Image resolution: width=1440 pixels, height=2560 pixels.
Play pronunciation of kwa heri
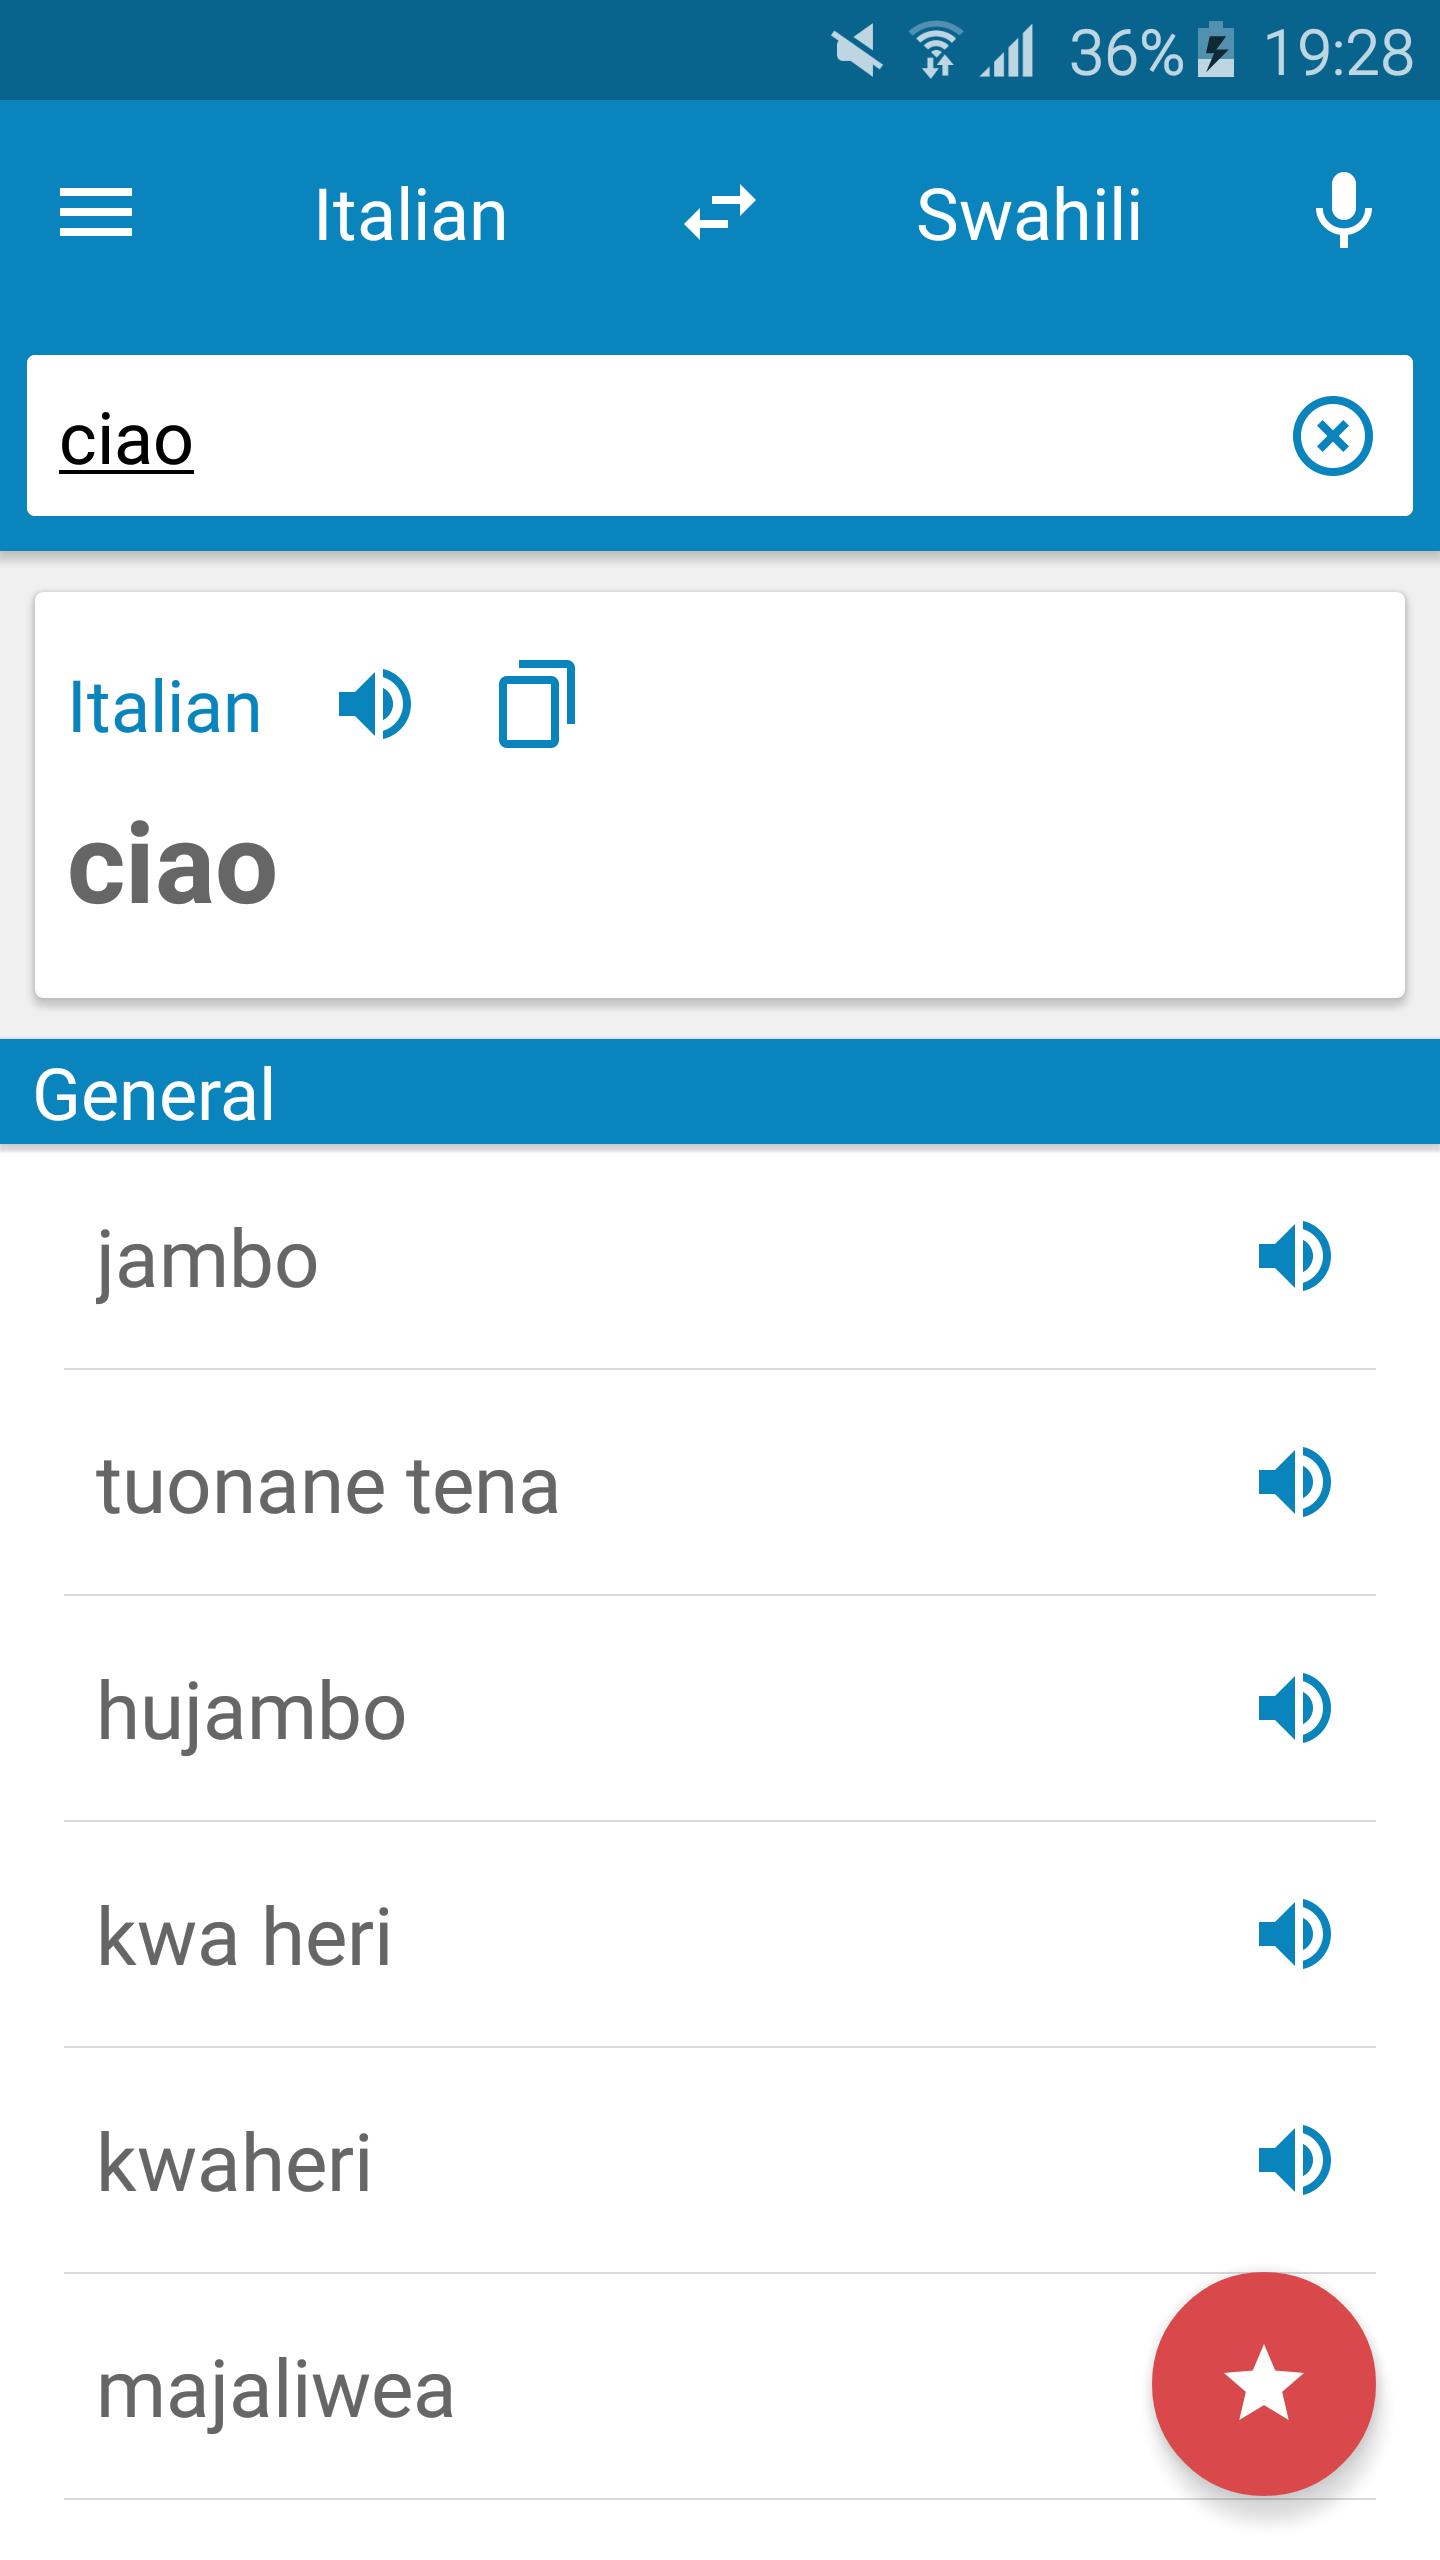[1295, 1934]
